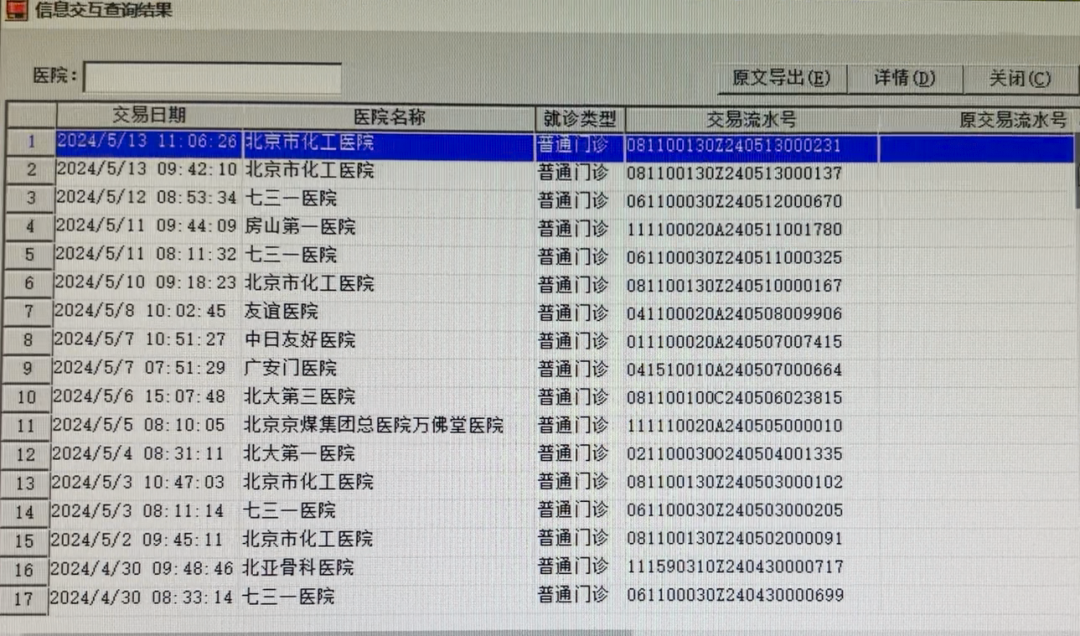Image resolution: width=1080 pixels, height=636 pixels.
Task: Click inside the 医院 input field
Action: (210, 76)
